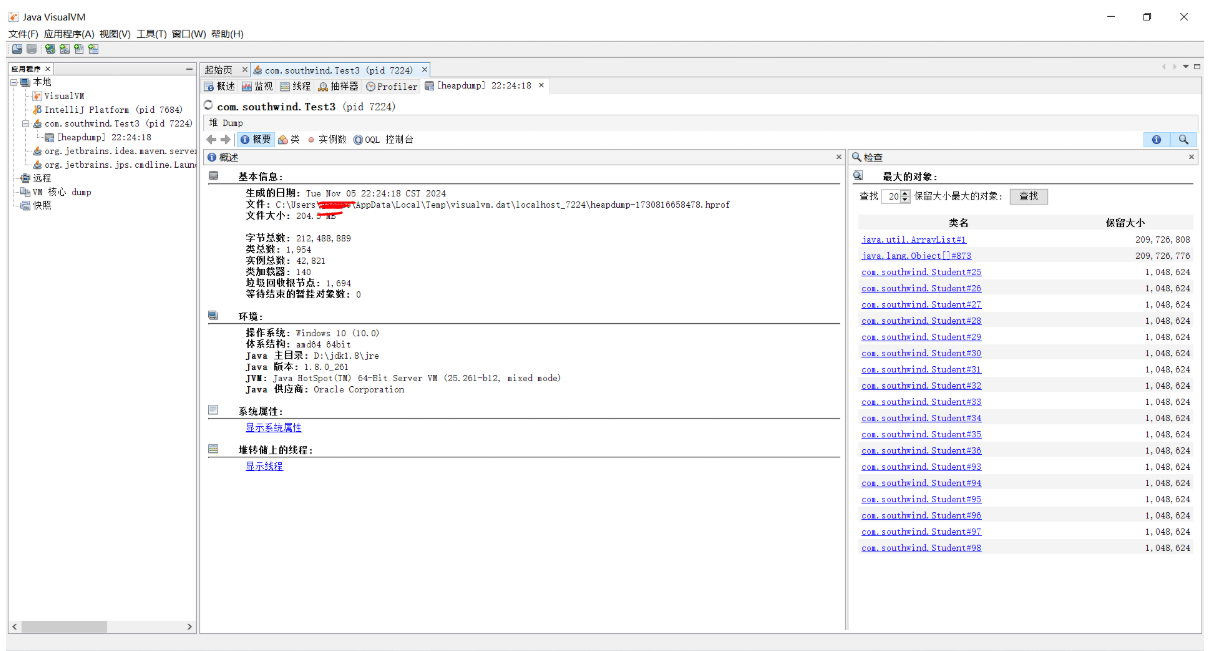
Task: Open the 文件(F) menu
Action: click(x=23, y=34)
